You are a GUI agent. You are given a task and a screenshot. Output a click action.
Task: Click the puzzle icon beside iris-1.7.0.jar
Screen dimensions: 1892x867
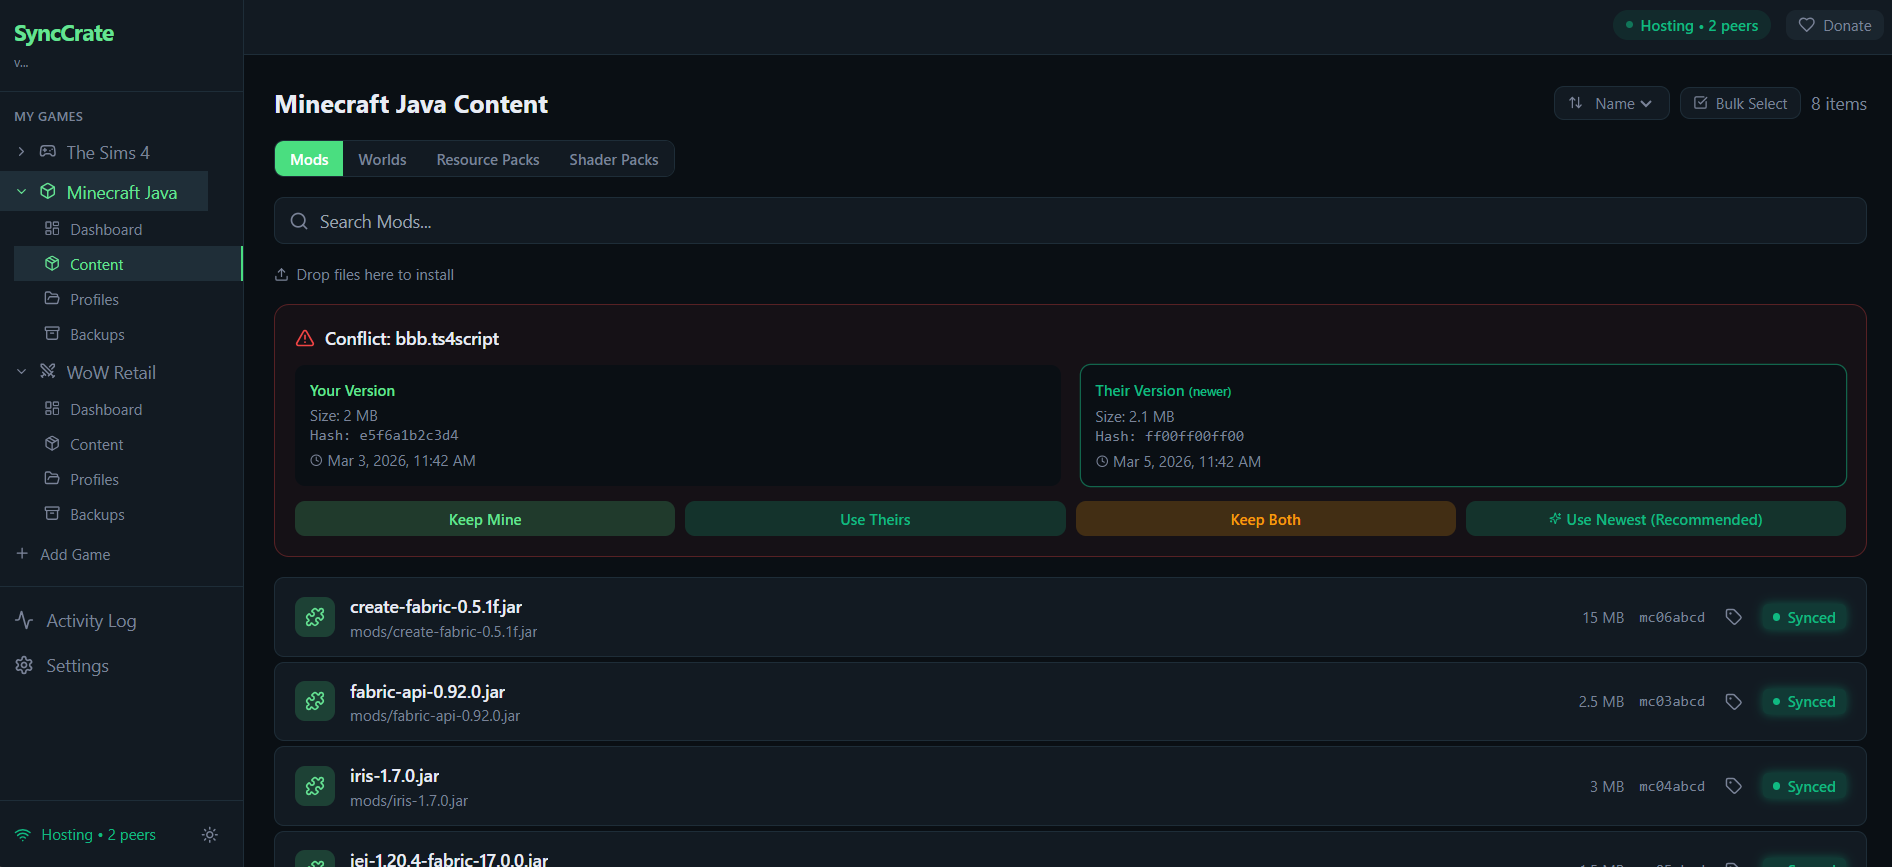[315, 786]
